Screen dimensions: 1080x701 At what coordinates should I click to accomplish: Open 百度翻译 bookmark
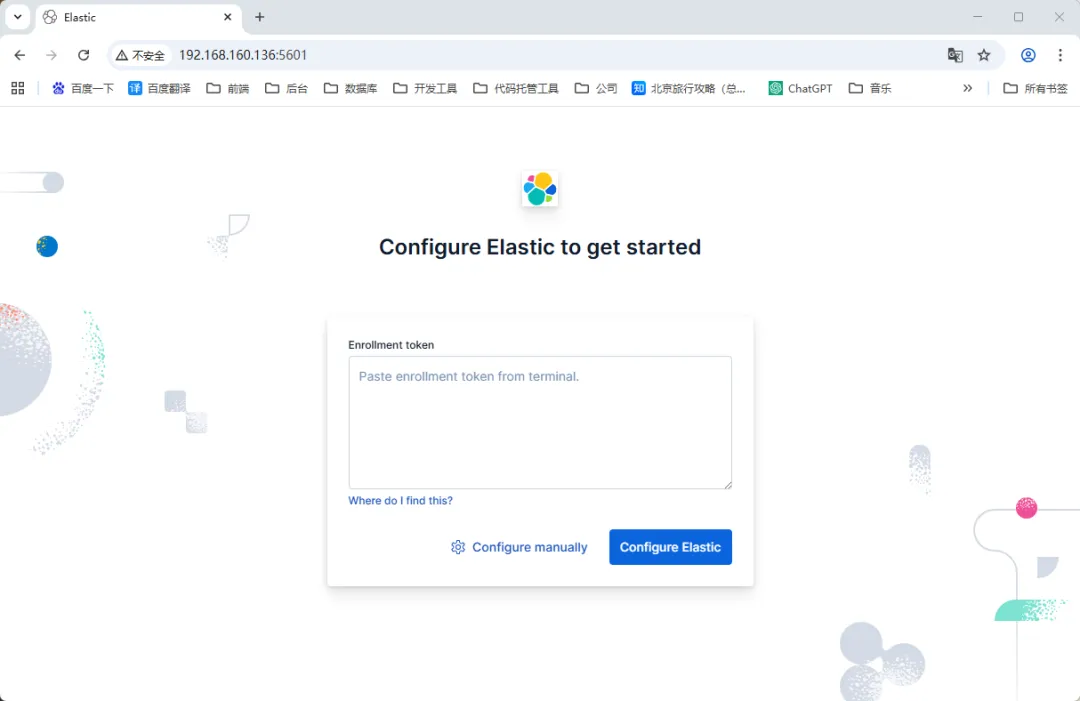click(159, 88)
